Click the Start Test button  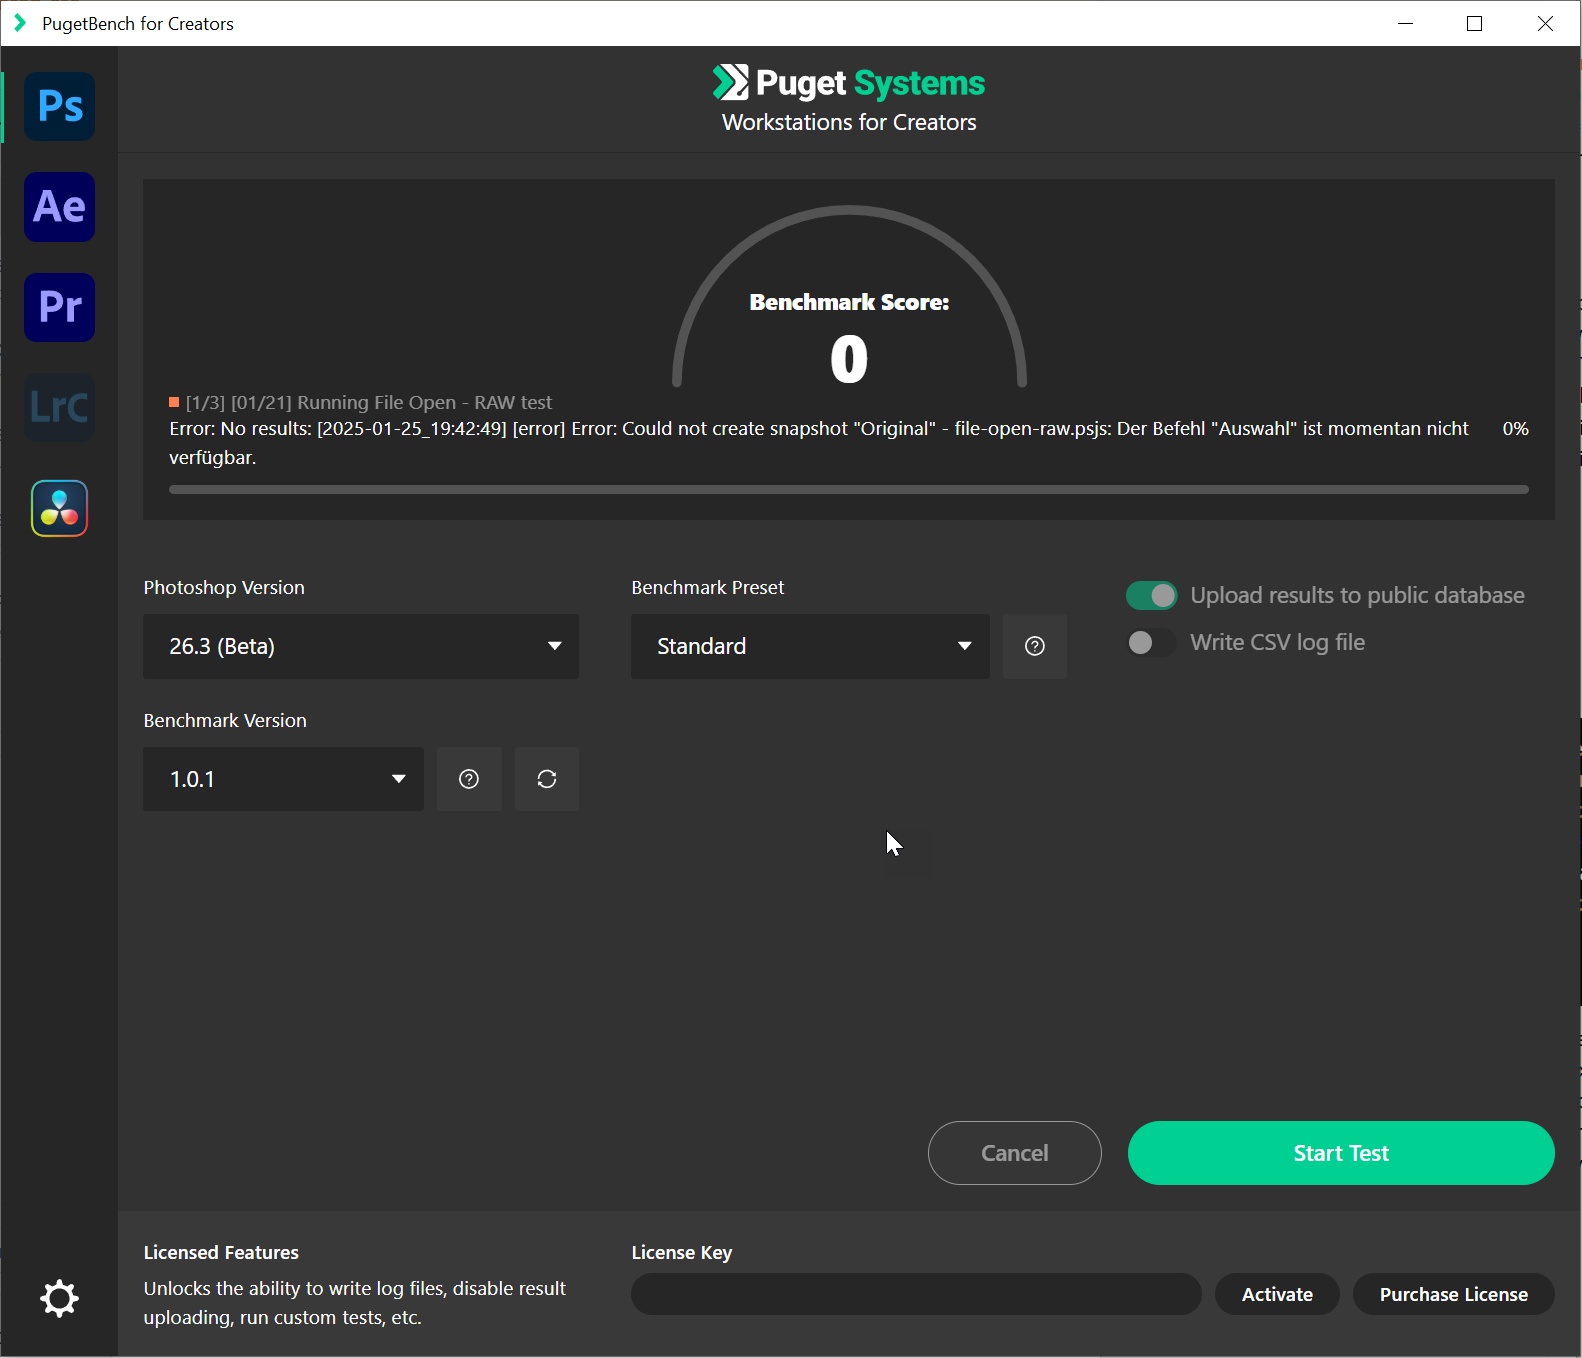(x=1341, y=1153)
